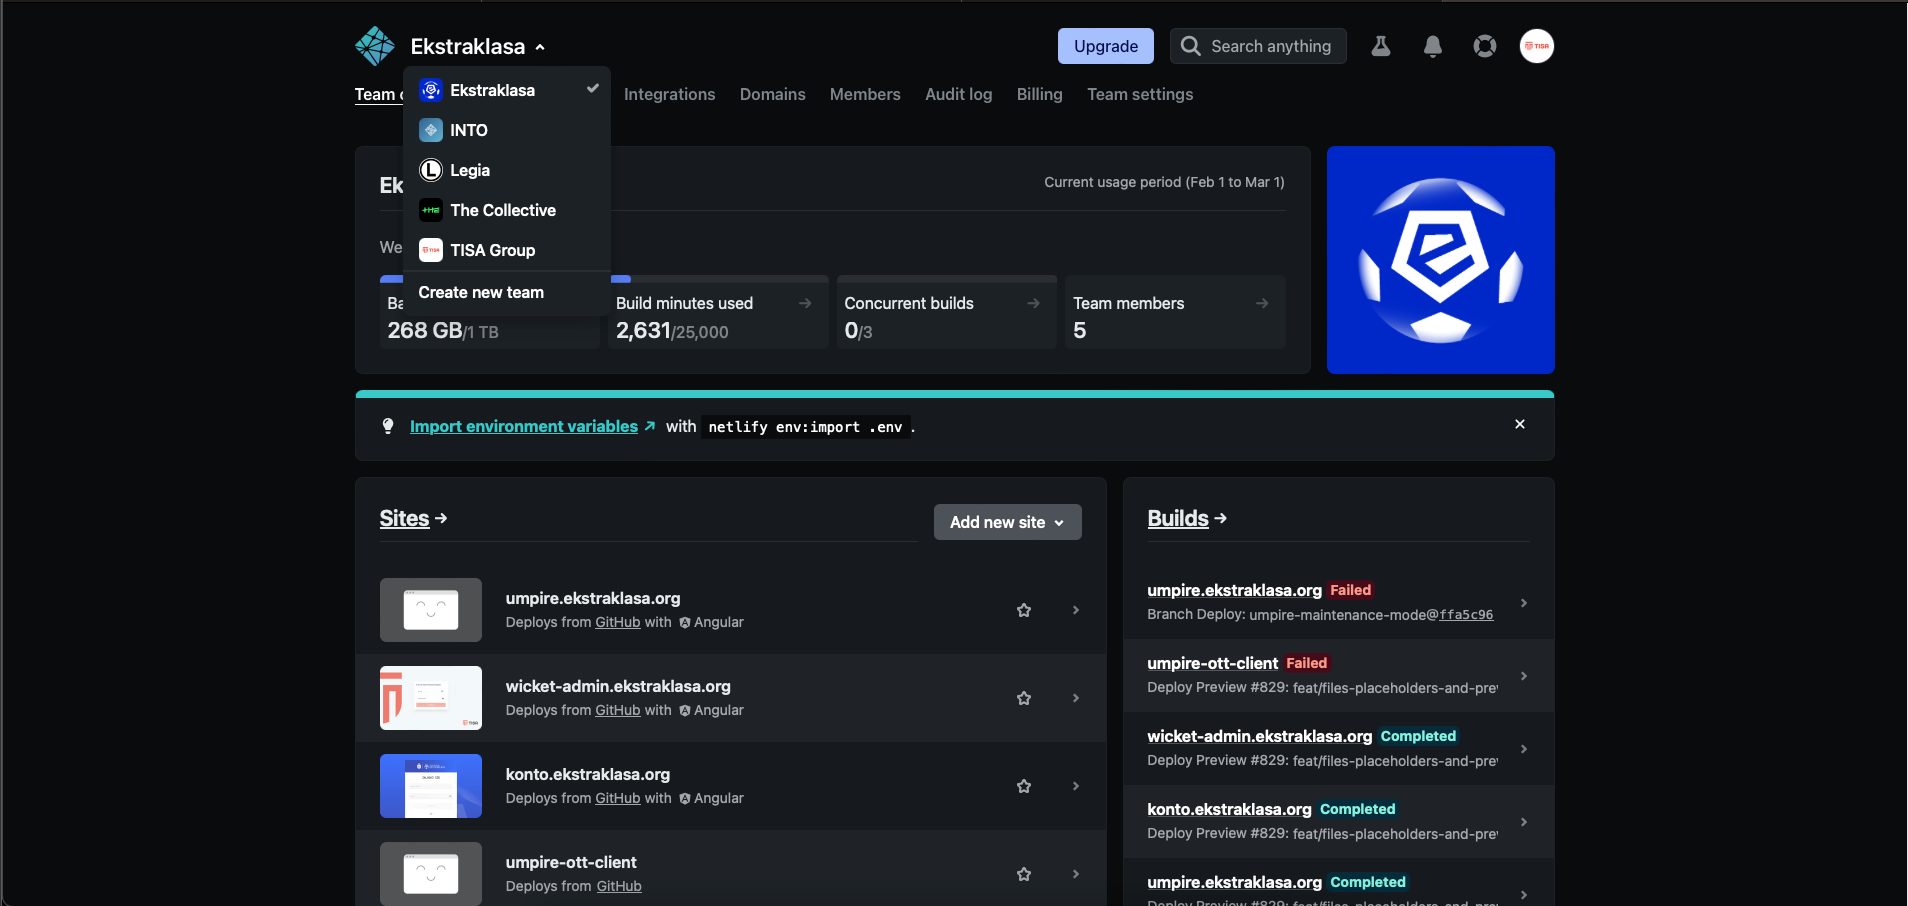Image resolution: width=1908 pixels, height=906 pixels.
Task: Dismiss the import environment variables tip
Action: point(1520,424)
